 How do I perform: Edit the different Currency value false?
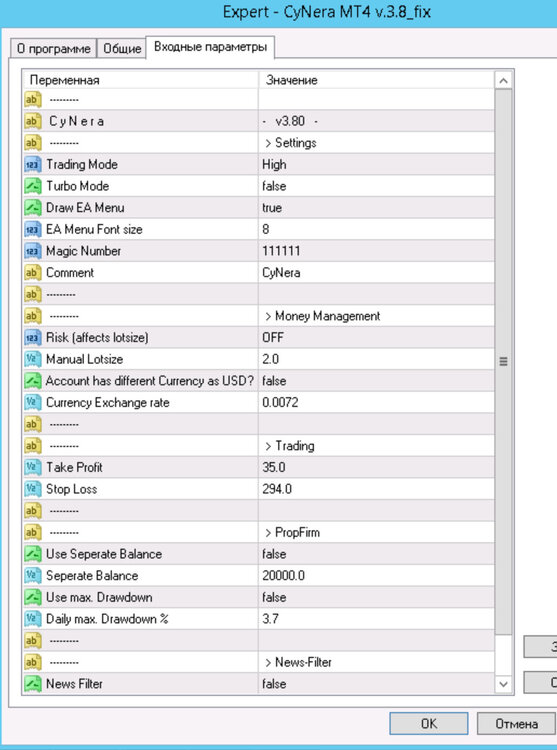(x=274, y=381)
